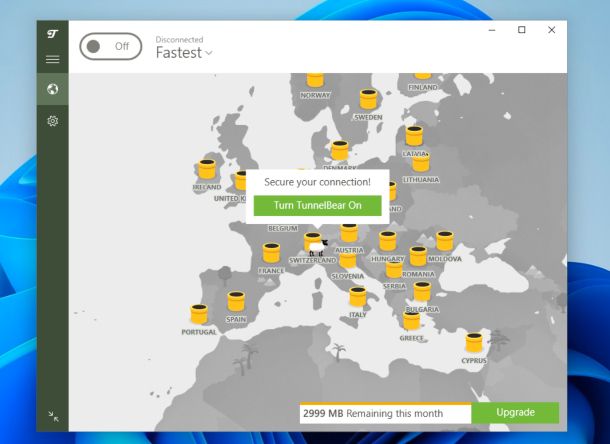Open settings via the gear icon
This screenshot has height=444, width=610.
pyautogui.click(x=53, y=121)
